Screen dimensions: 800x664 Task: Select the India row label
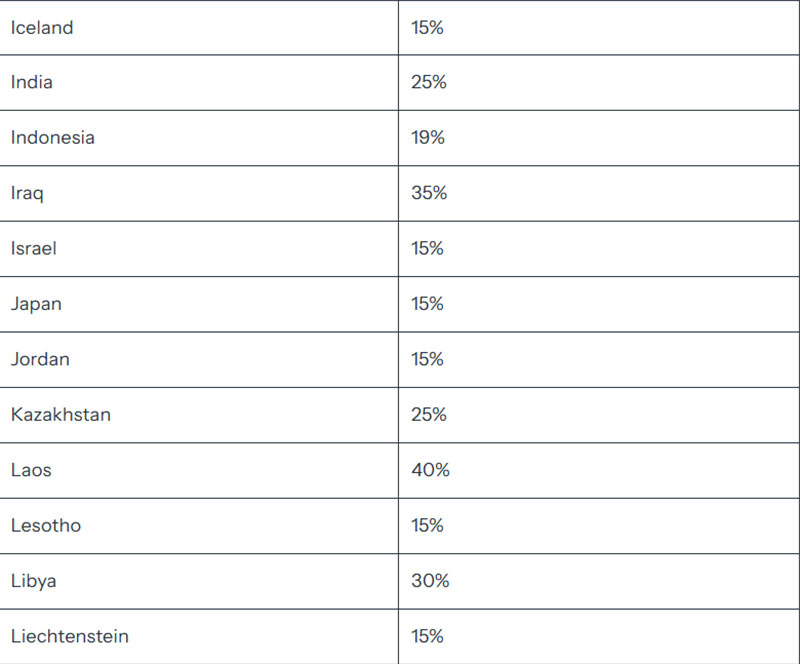32,82
